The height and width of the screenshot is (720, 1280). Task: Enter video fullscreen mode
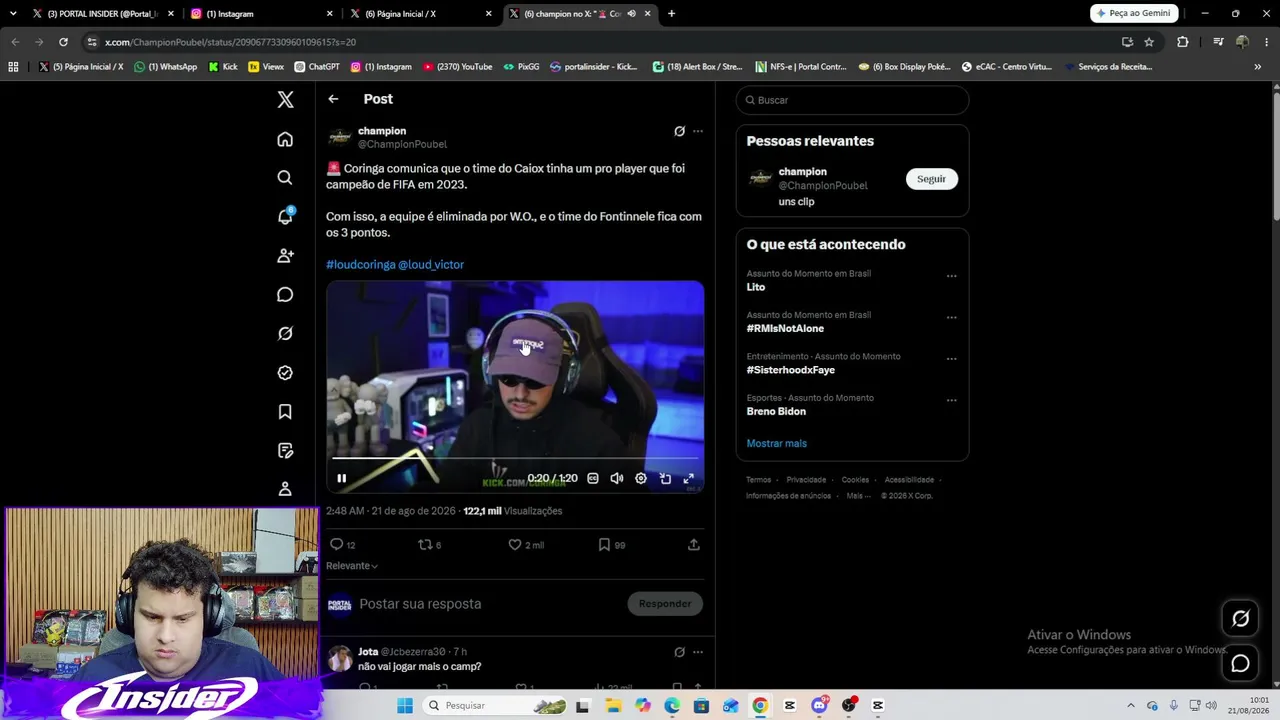click(689, 479)
